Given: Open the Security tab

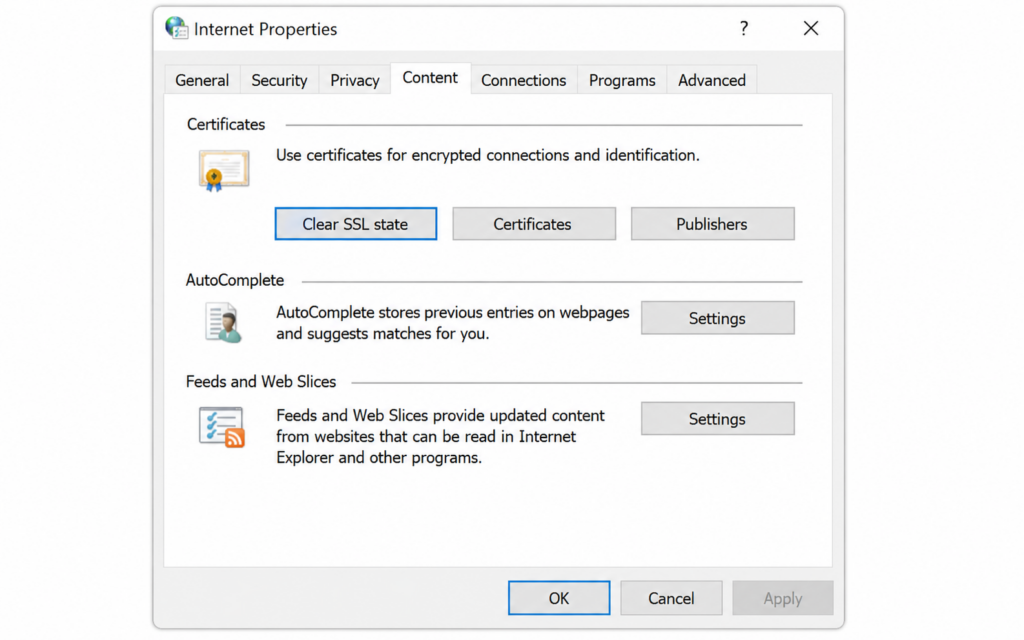Looking at the screenshot, I should [x=280, y=80].
